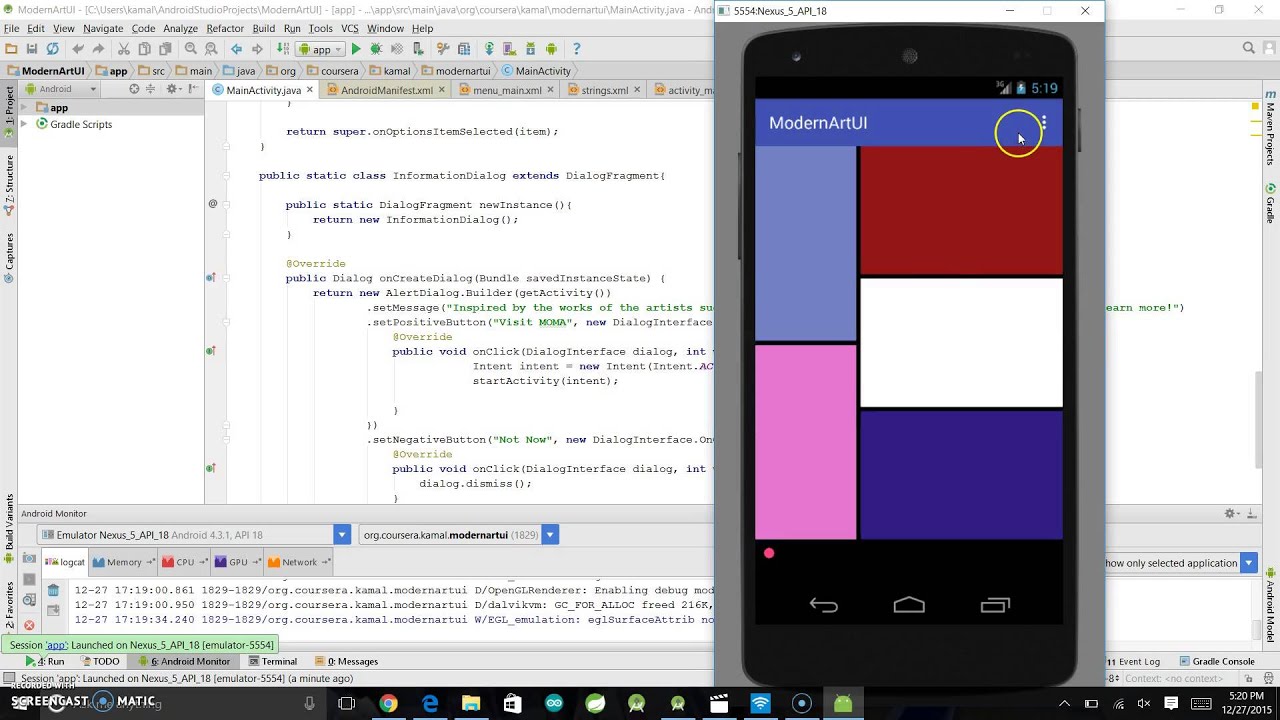Open the Android project view dropdown

point(60,89)
